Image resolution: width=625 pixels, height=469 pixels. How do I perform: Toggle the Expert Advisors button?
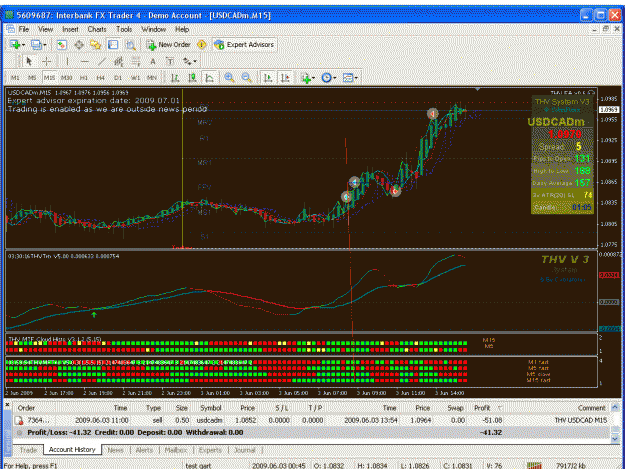(x=244, y=45)
